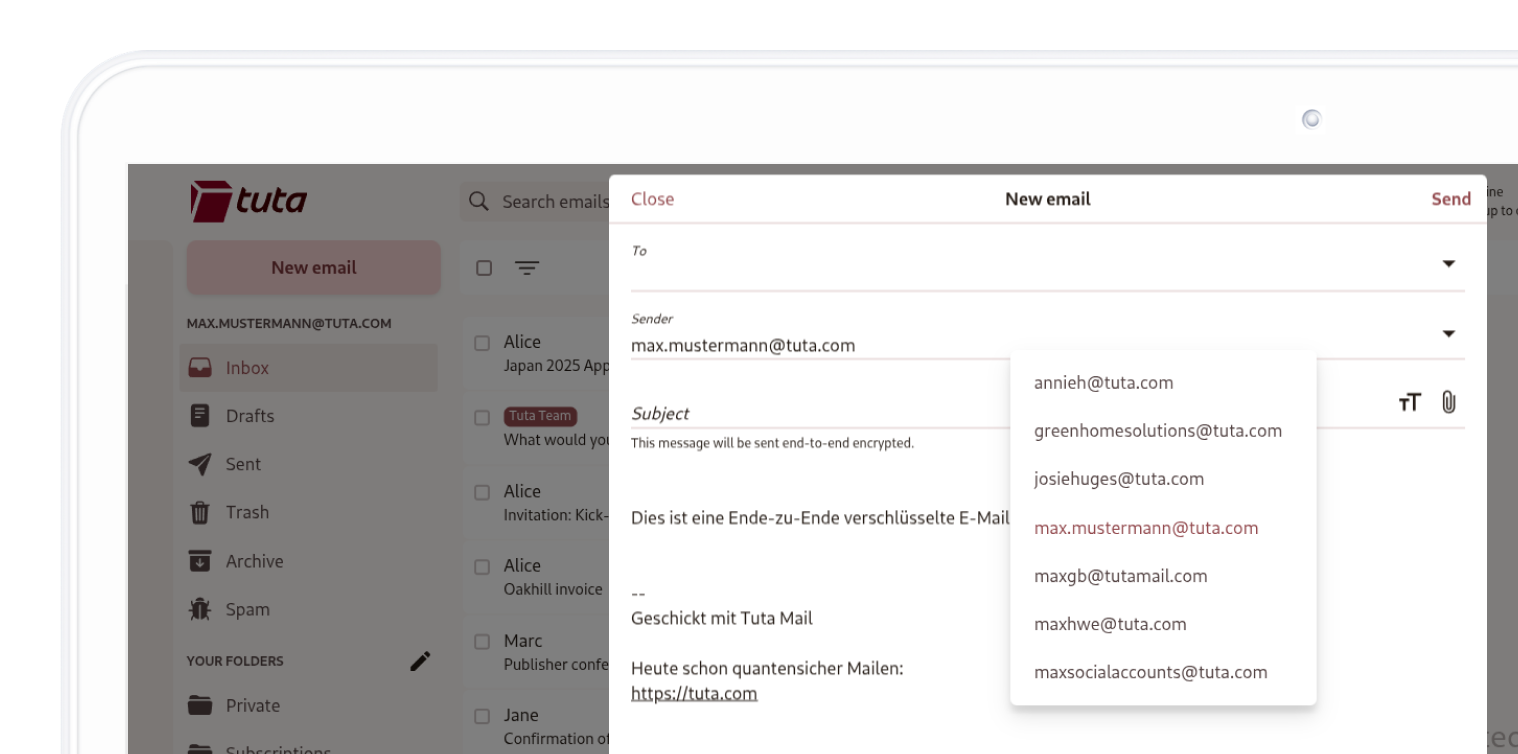Edit folders with the pencil icon
This screenshot has height=754, width=1518.
pyautogui.click(x=420, y=661)
